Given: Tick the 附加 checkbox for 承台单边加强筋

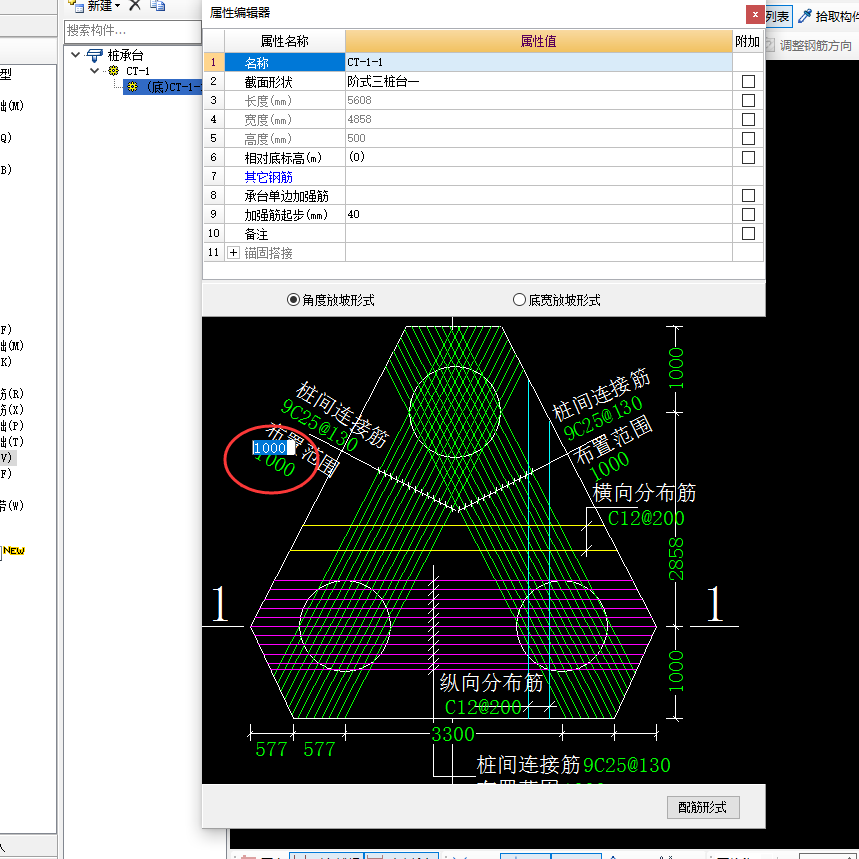Looking at the screenshot, I should coord(748,196).
